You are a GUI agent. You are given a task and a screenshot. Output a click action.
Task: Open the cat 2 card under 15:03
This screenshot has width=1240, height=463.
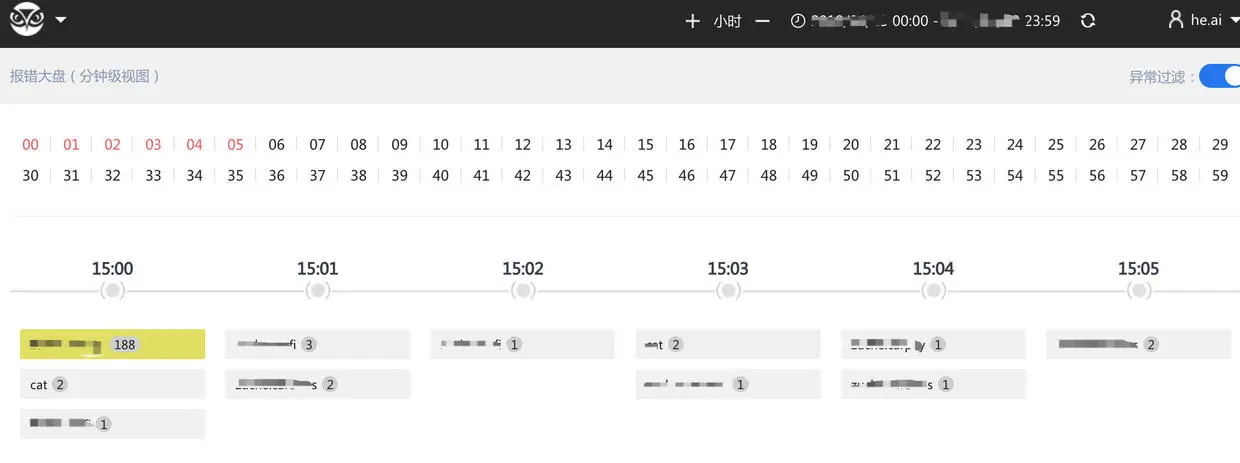728,344
